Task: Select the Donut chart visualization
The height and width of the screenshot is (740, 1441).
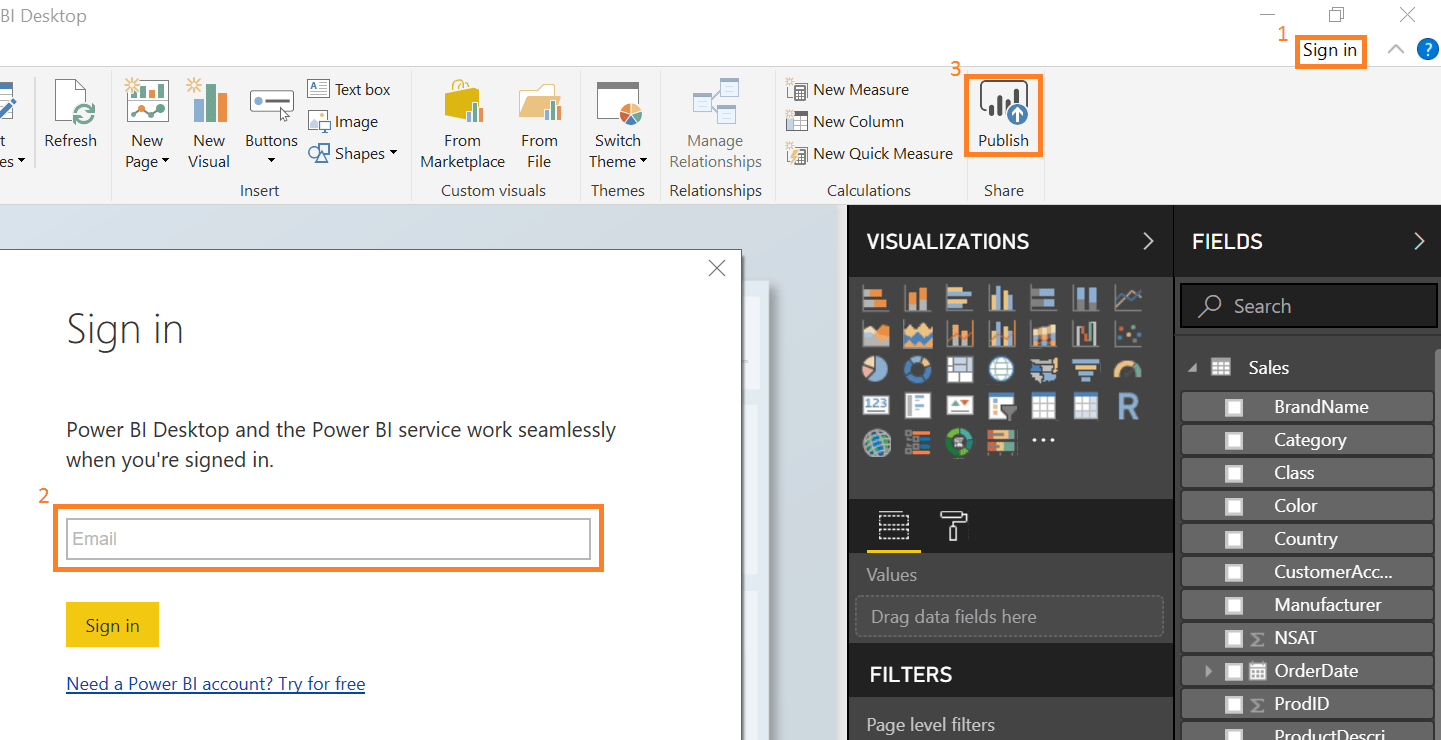Action: (917, 370)
